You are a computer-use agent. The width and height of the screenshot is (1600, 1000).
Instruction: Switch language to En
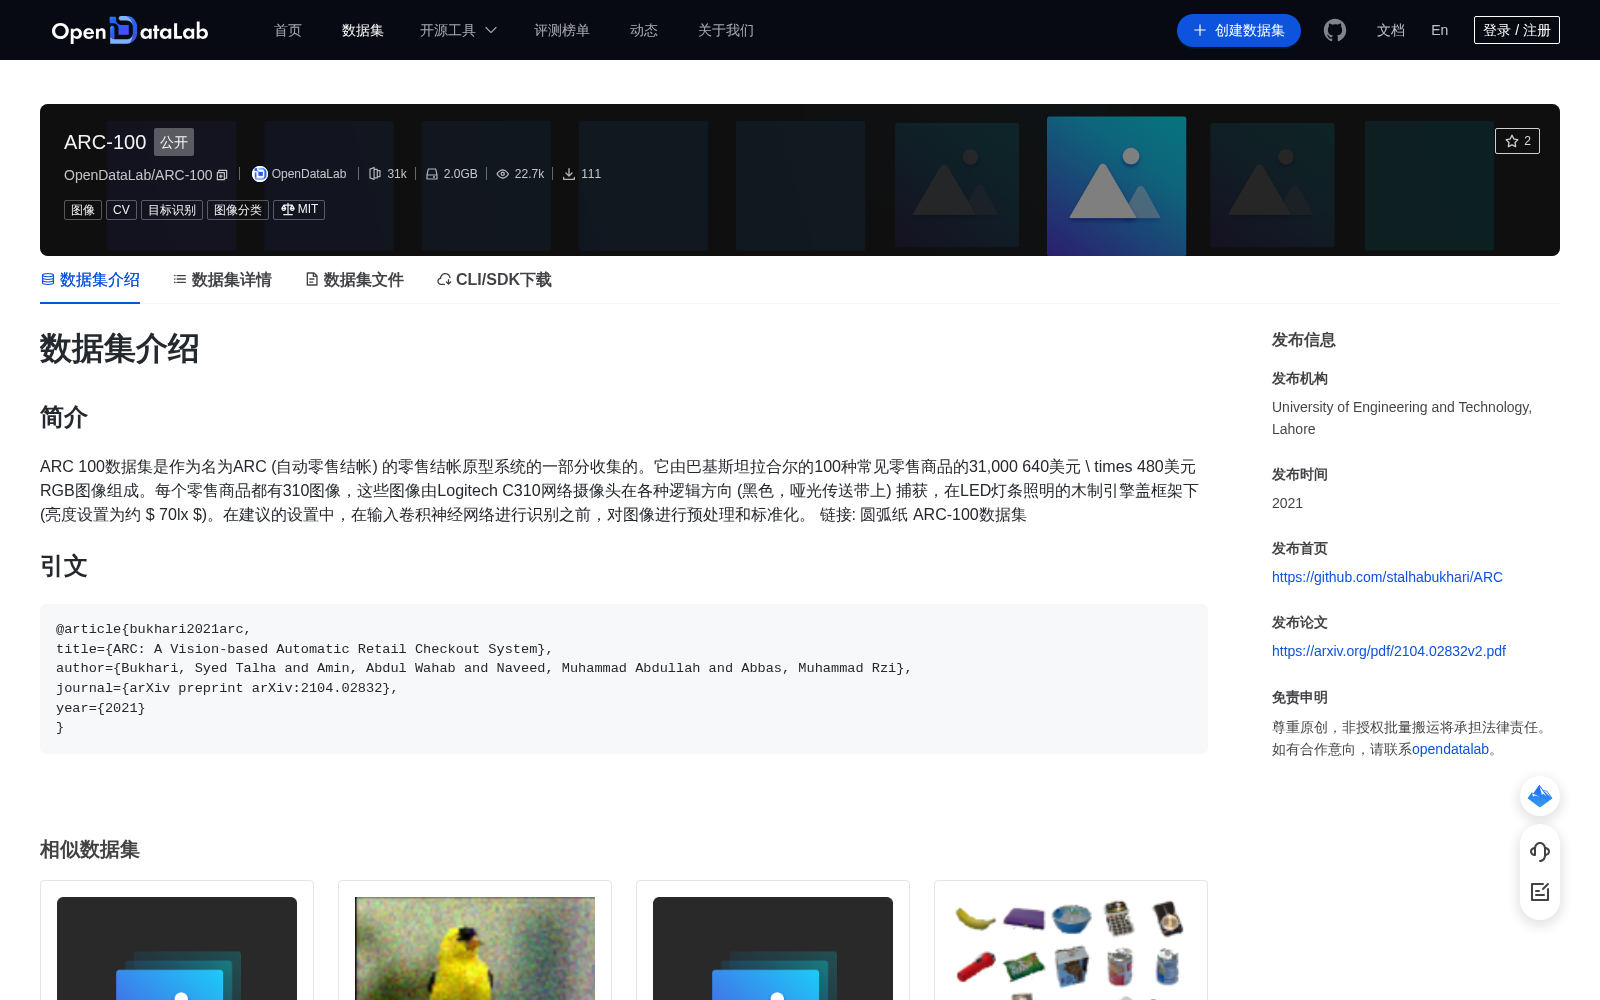coord(1440,30)
